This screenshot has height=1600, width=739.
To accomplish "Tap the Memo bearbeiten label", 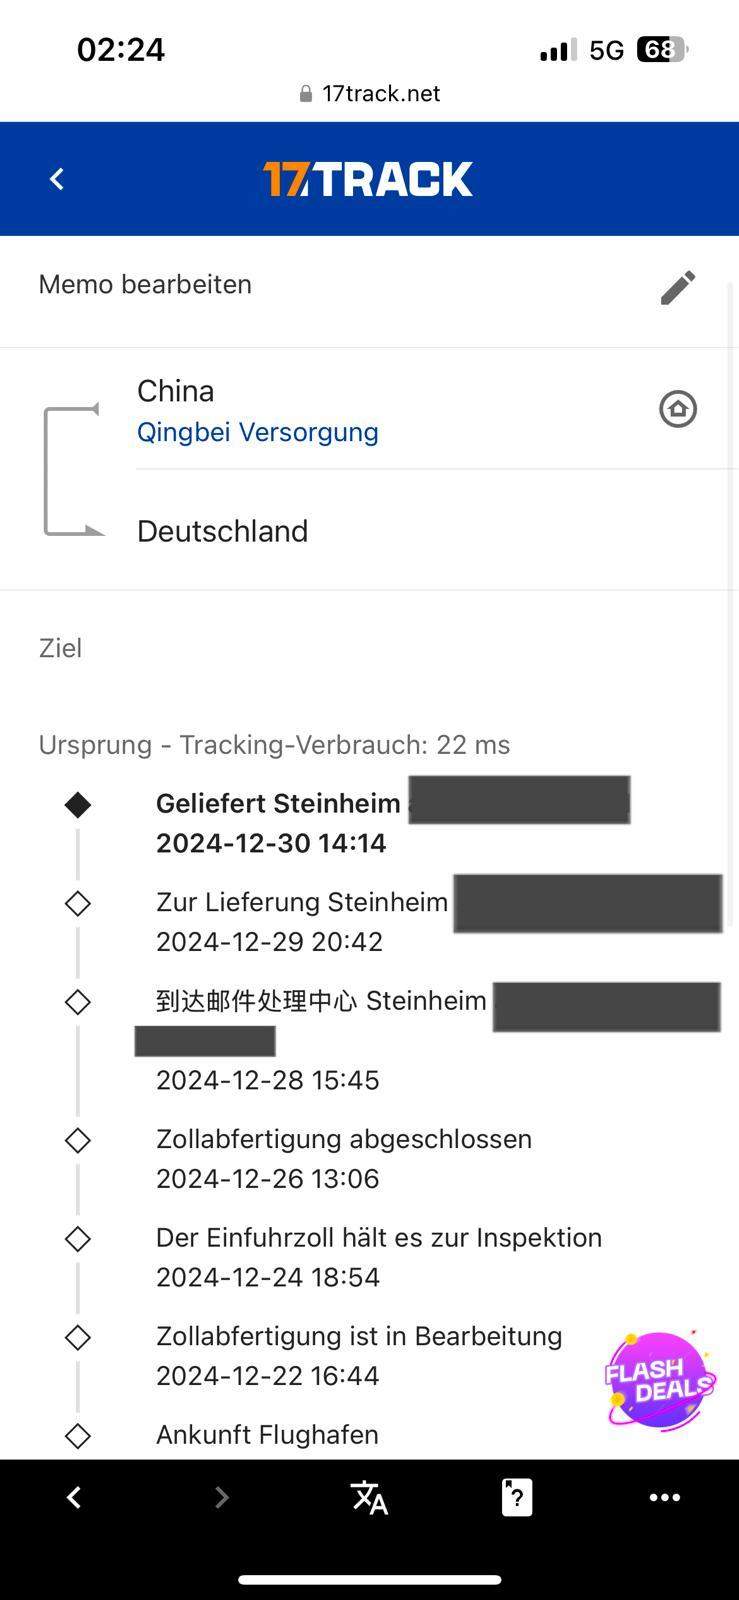I will tap(144, 284).
